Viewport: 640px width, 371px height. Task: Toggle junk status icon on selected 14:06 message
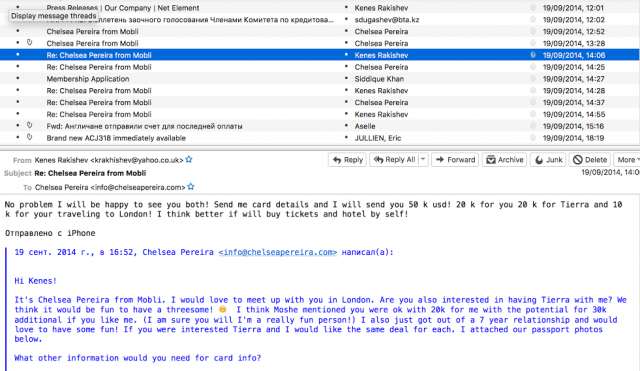pyautogui.click(x=533, y=55)
